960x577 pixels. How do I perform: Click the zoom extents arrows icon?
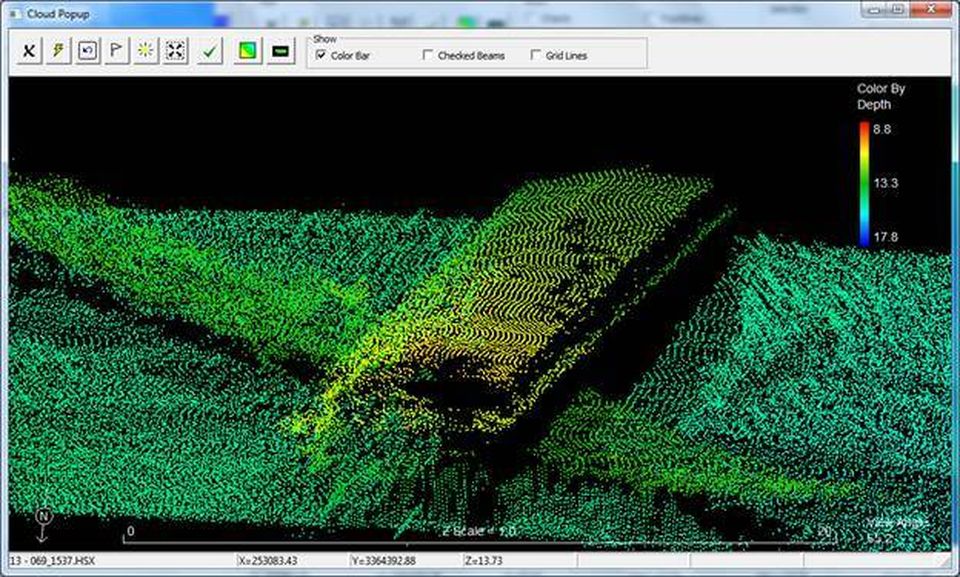coord(175,51)
